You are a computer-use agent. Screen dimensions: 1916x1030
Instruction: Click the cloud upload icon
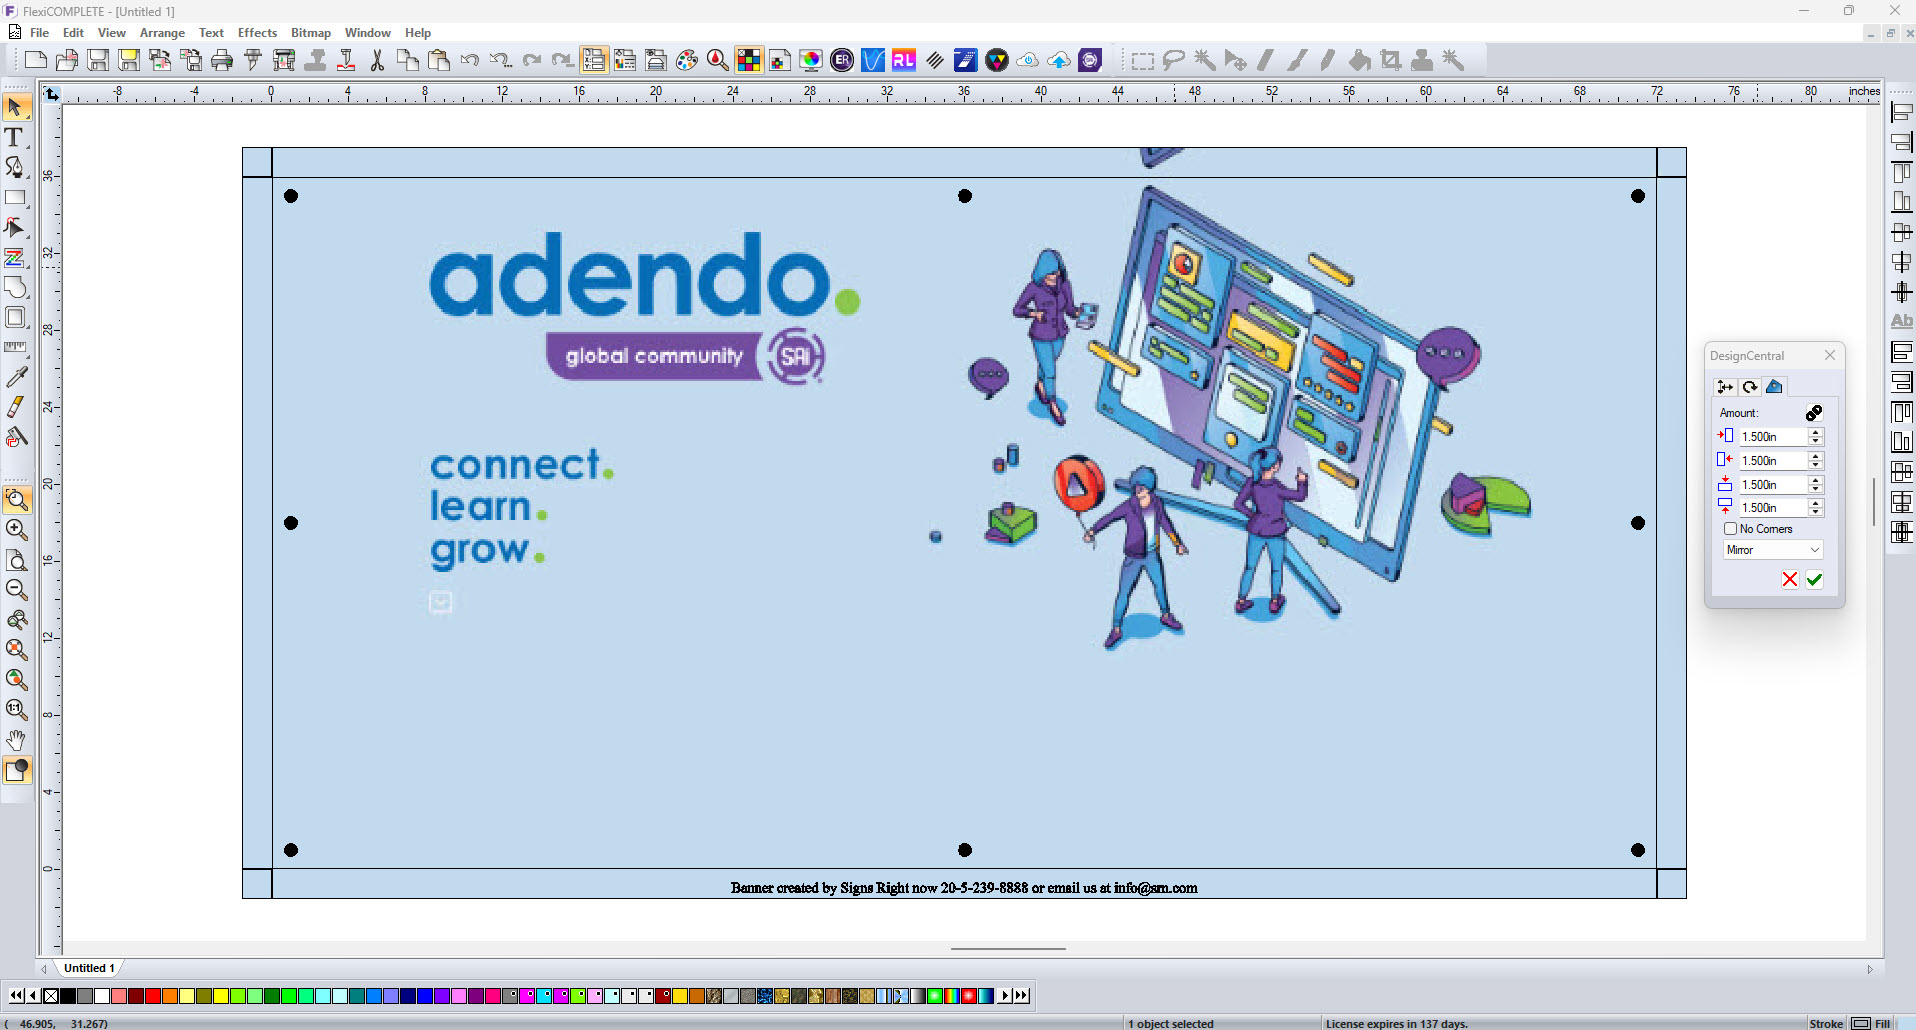1059,60
